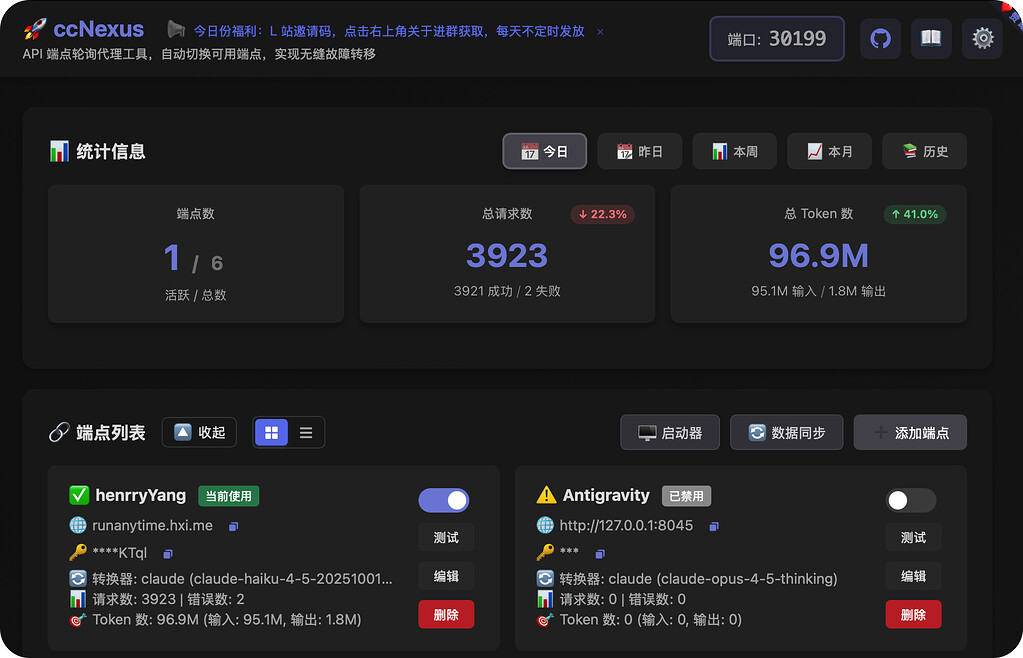Open the 启动器 launcher
This screenshot has width=1023, height=658.
670,432
